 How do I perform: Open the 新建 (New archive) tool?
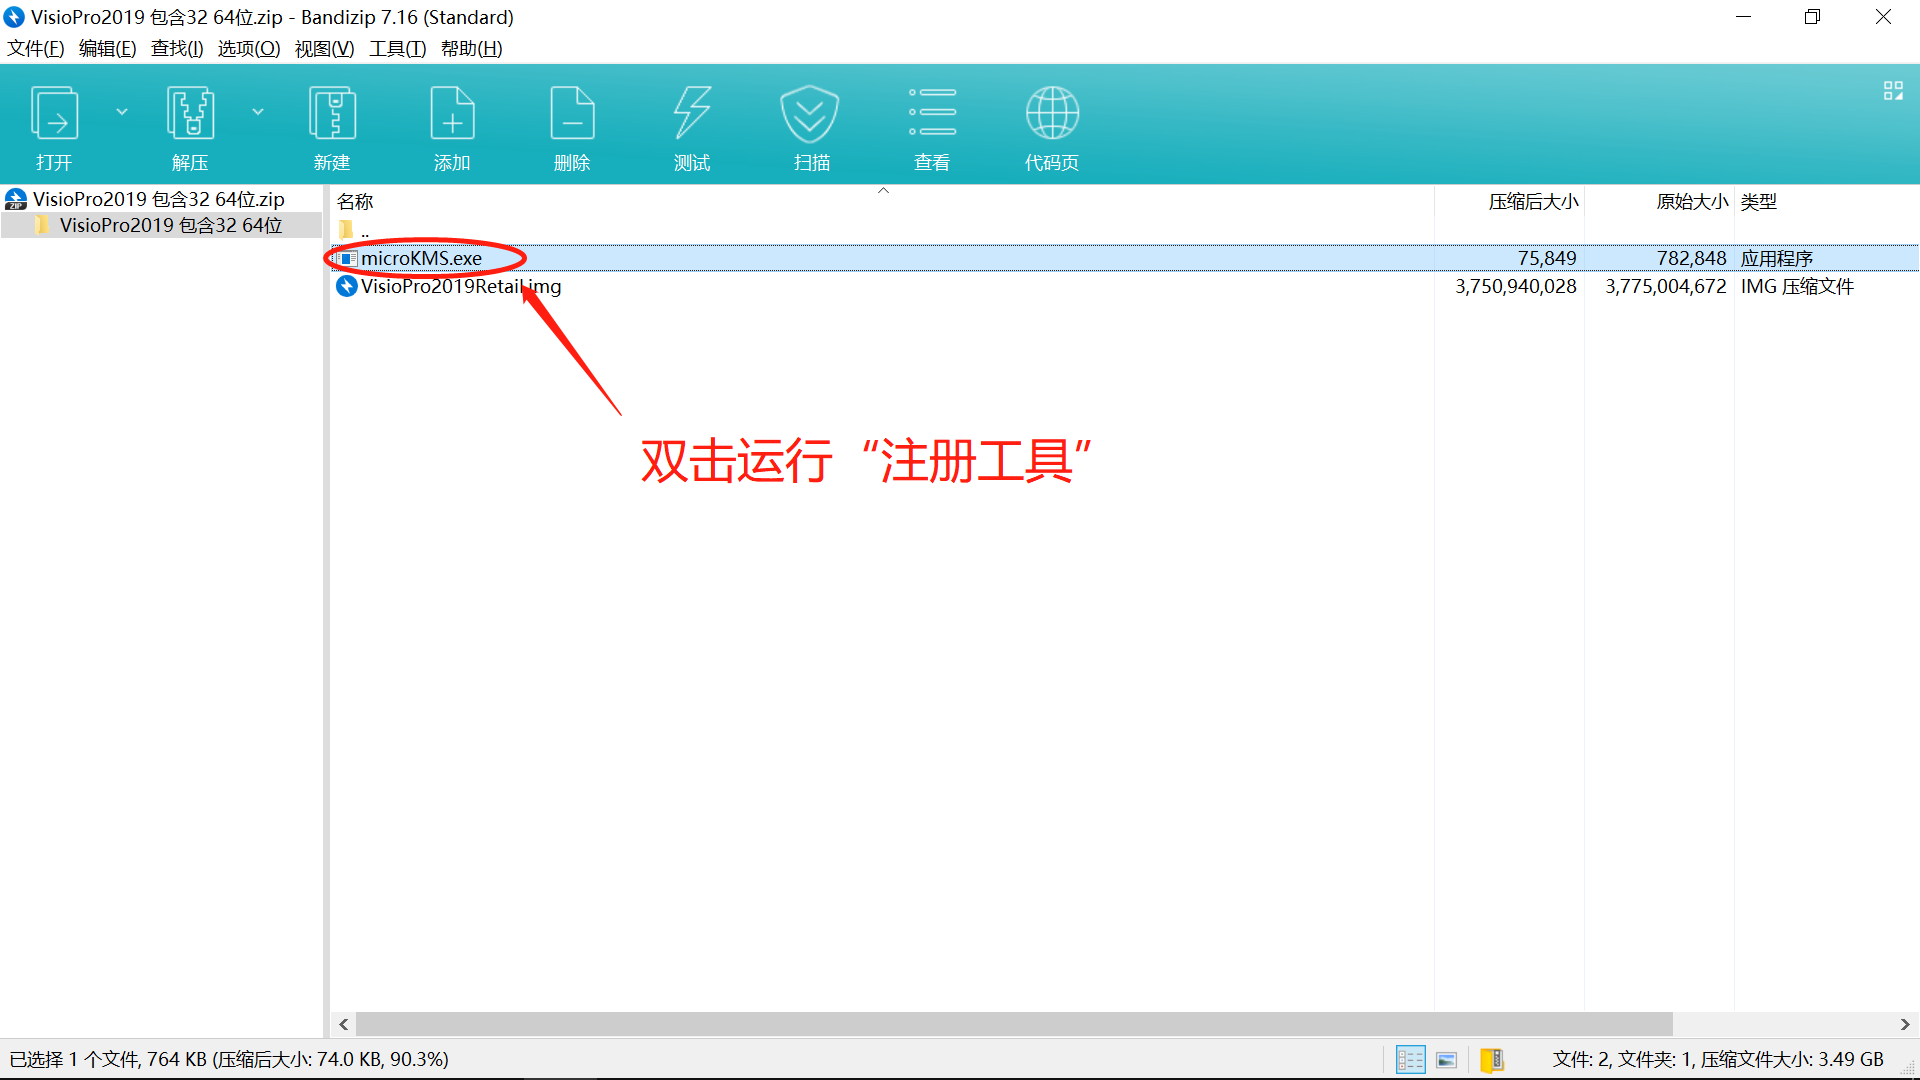pos(332,112)
